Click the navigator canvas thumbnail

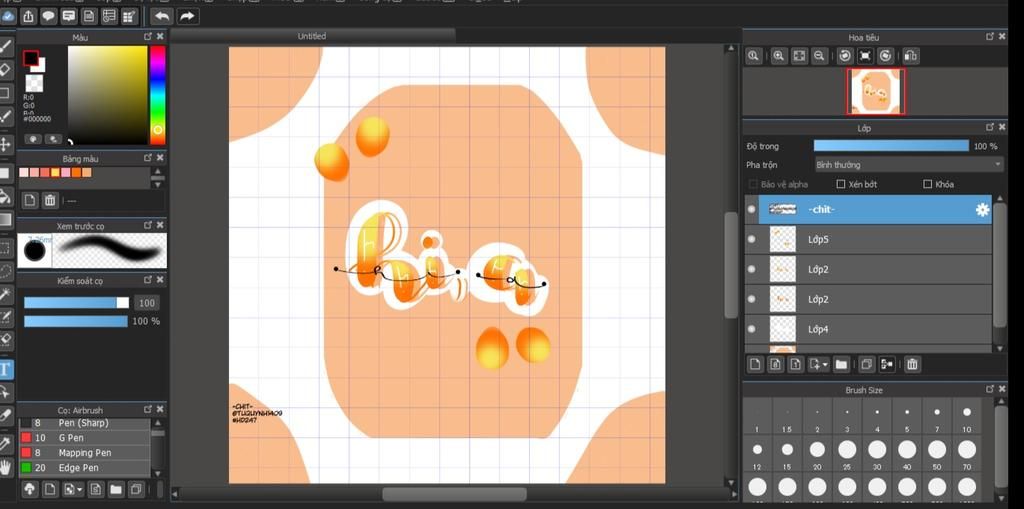point(876,91)
